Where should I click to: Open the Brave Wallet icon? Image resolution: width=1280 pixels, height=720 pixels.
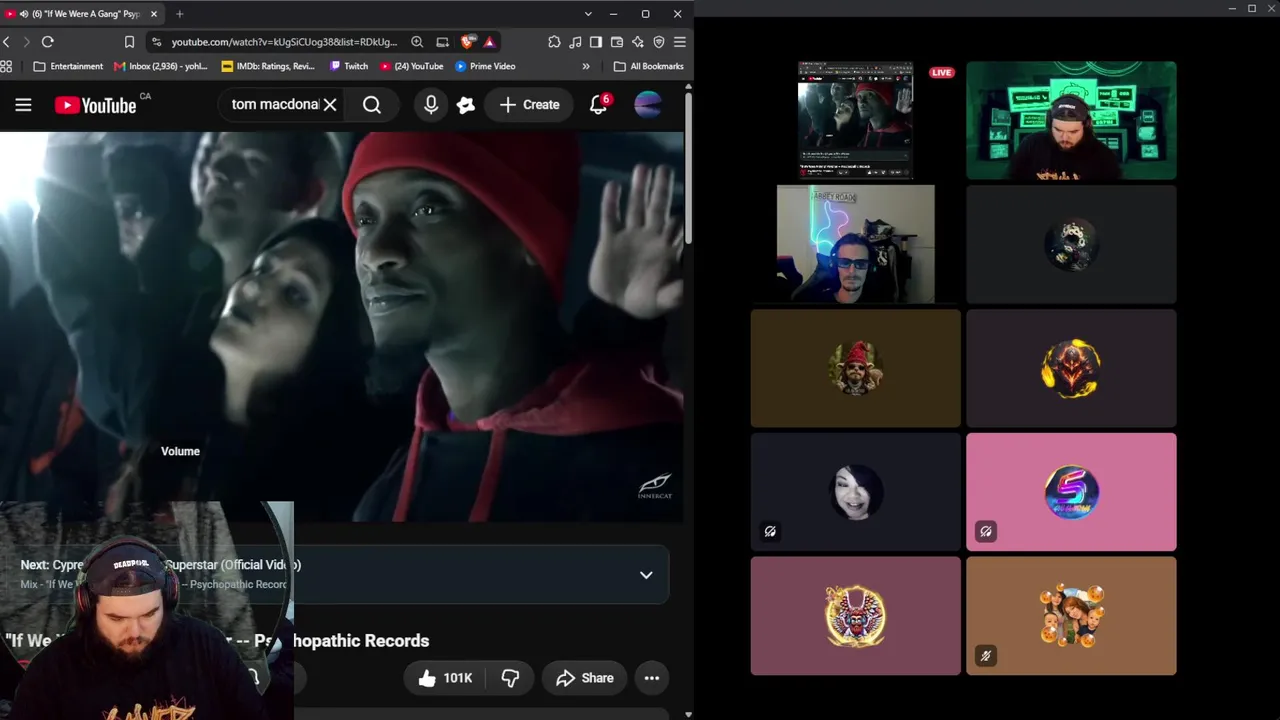click(x=617, y=42)
